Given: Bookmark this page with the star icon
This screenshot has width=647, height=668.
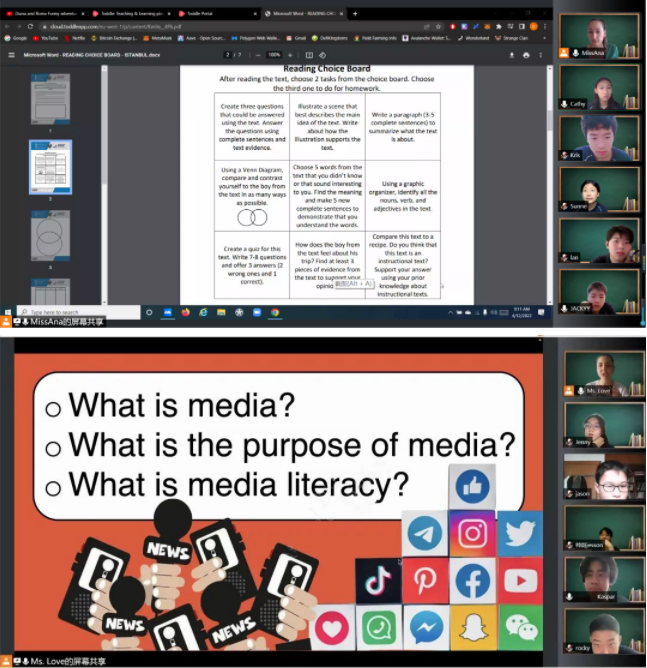Looking at the screenshot, I should point(438,26).
